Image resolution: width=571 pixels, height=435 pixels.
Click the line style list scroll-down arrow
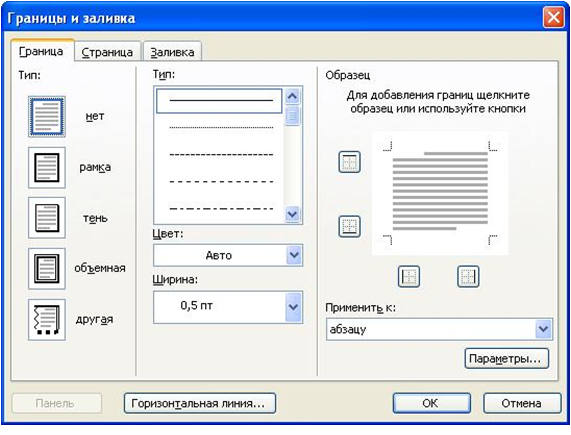(x=292, y=214)
